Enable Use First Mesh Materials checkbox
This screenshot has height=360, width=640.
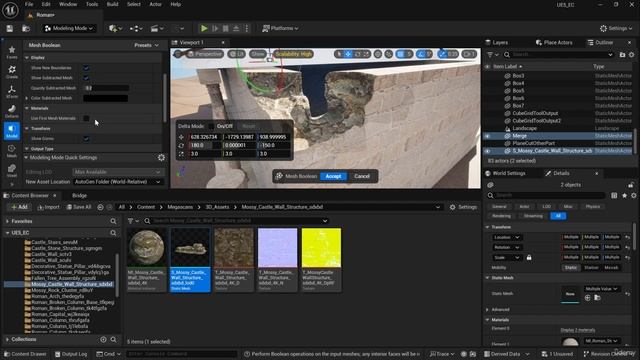pos(86,118)
